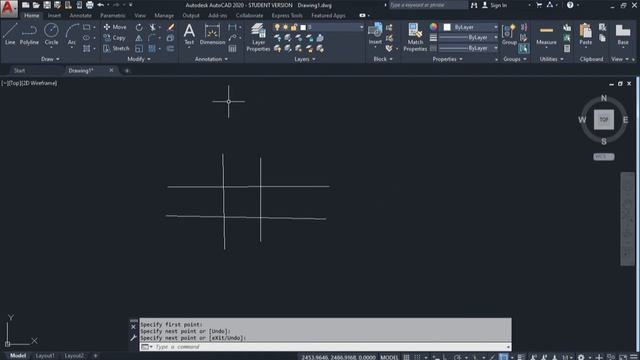The height and width of the screenshot is (360, 640).
Task: Click the Customization icon on the status bar
Action: click(634, 357)
